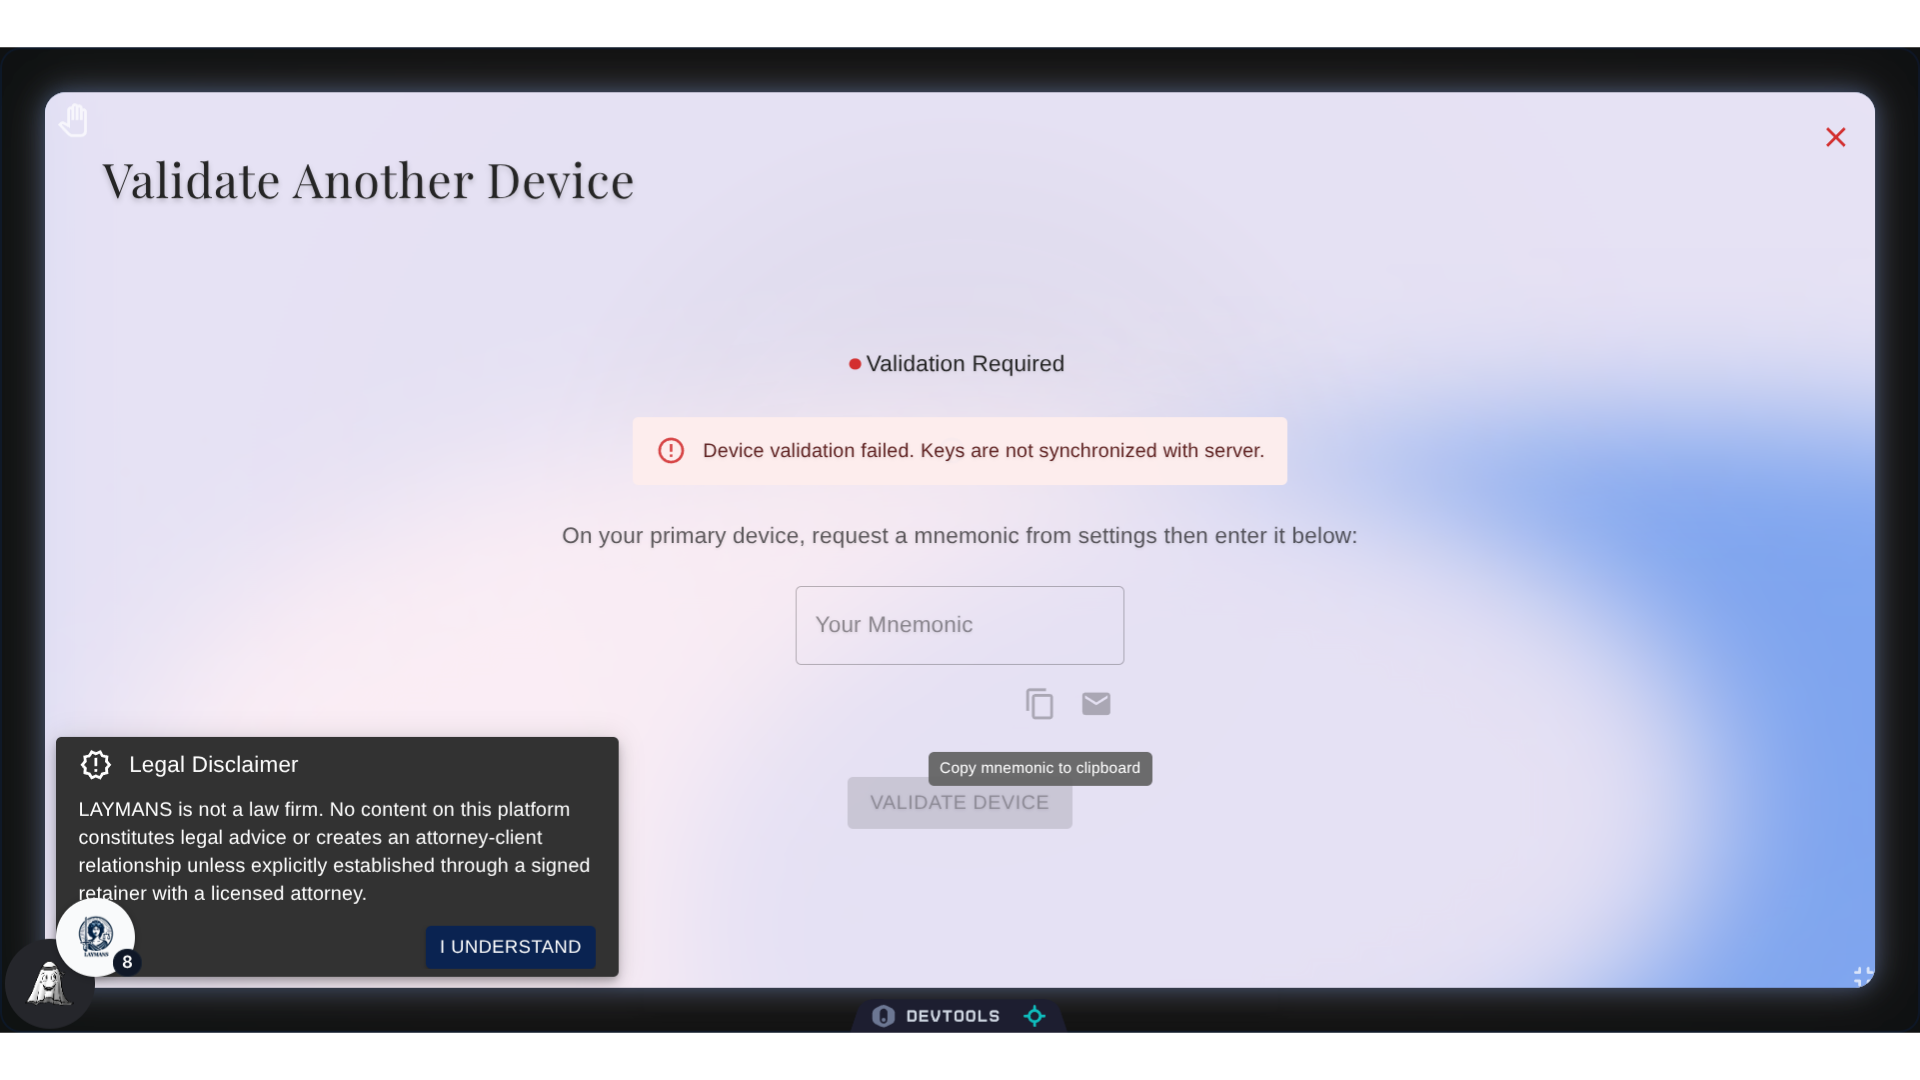Send the mnemonic via email
1920x1080 pixels.
[1097, 703]
